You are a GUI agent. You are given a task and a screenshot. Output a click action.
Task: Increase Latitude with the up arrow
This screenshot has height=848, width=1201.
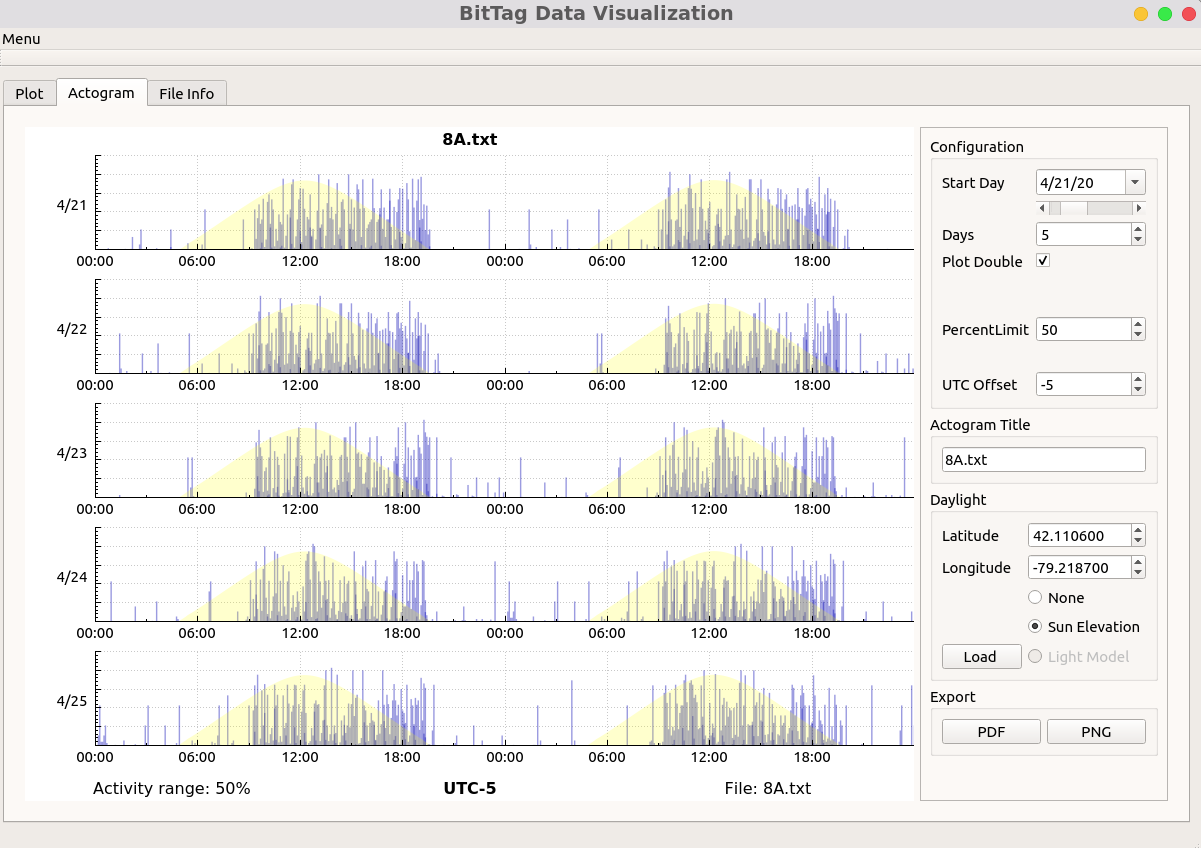pyautogui.click(x=1138, y=530)
